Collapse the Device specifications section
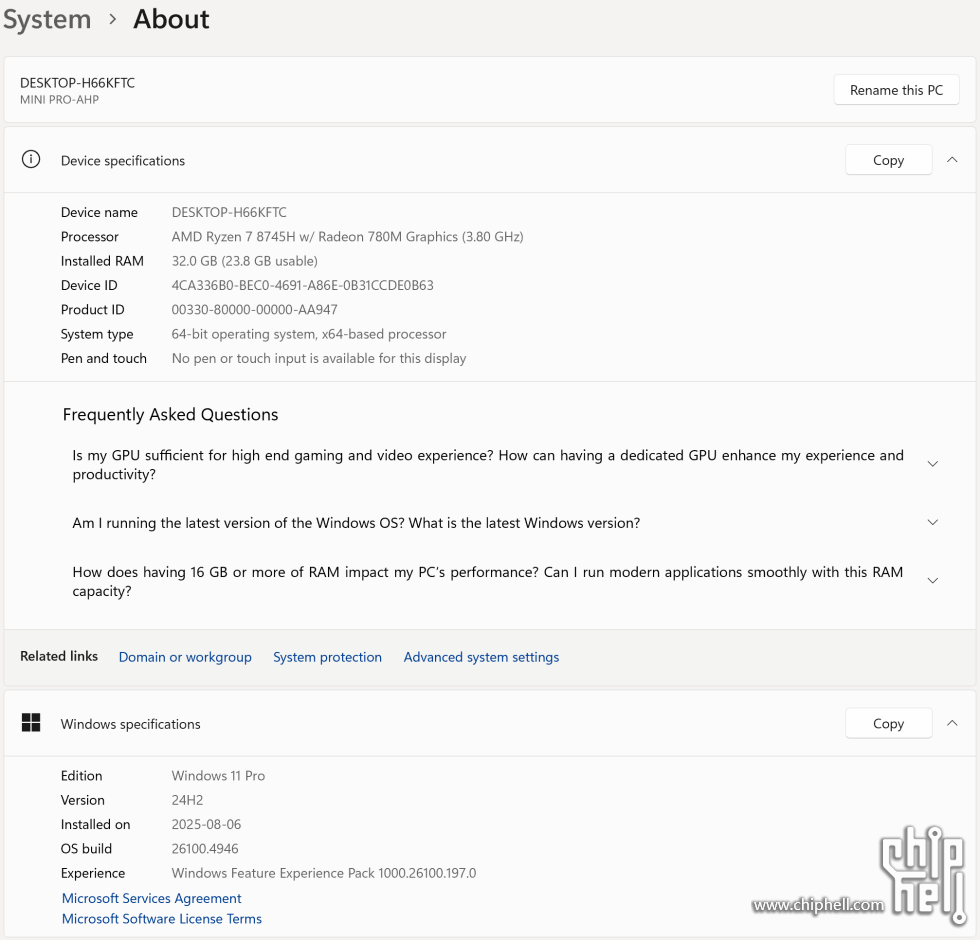This screenshot has width=980, height=940. coord(952,160)
